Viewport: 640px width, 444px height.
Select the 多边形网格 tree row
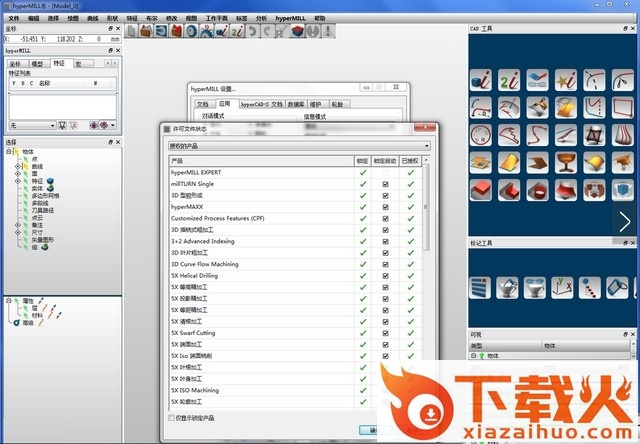pos(45,195)
